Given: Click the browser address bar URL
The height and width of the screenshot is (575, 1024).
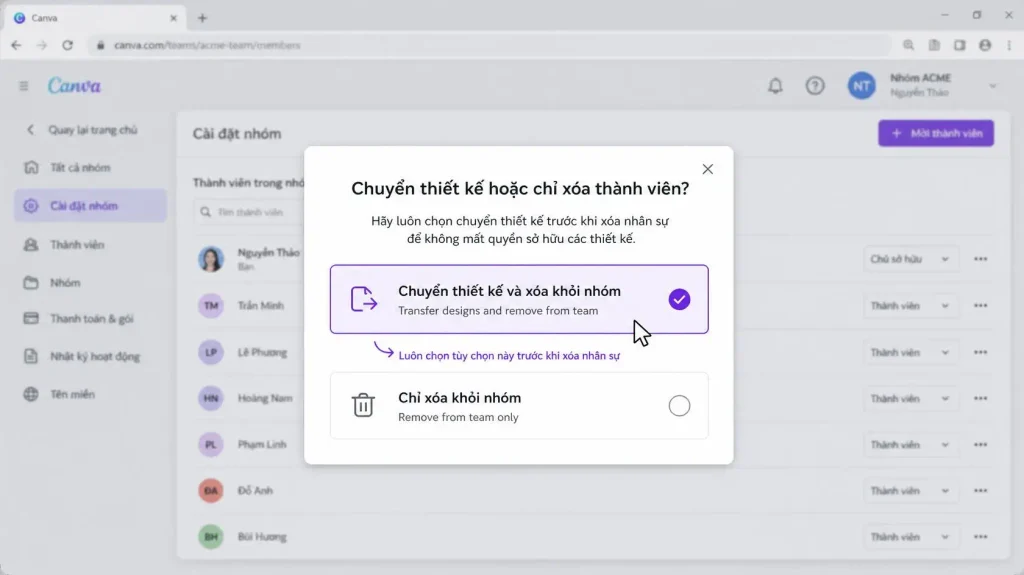Looking at the screenshot, I should (207, 45).
